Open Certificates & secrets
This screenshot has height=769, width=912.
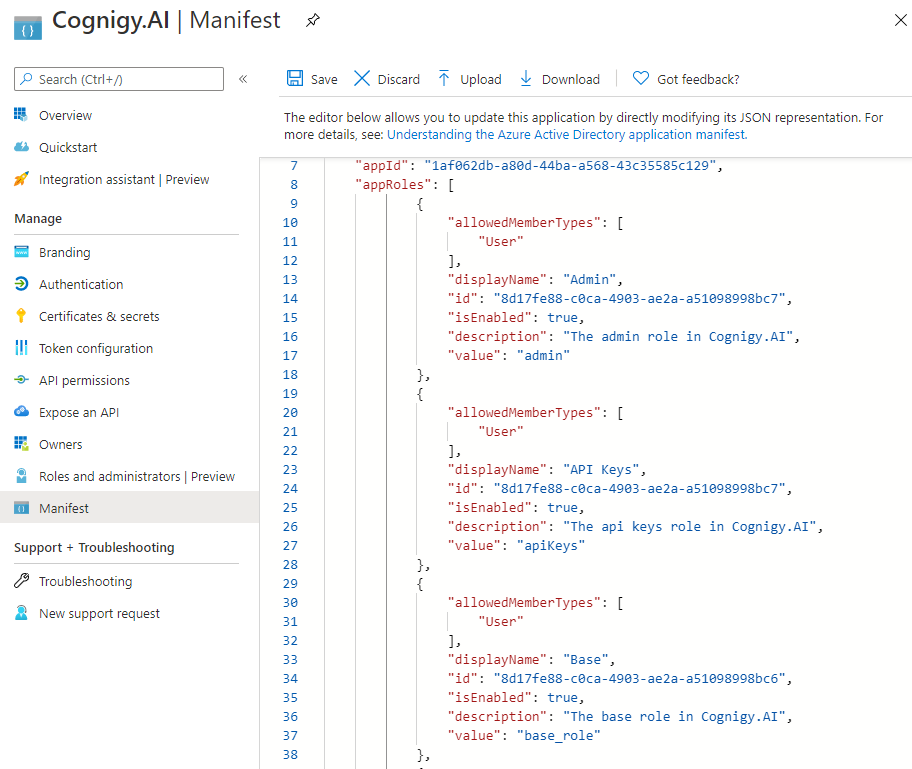click(99, 316)
